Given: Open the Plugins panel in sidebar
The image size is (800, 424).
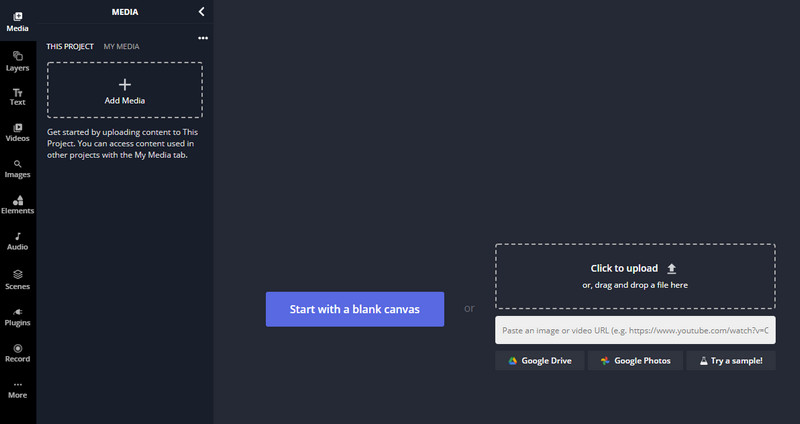Looking at the screenshot, I should coord(17,316).
